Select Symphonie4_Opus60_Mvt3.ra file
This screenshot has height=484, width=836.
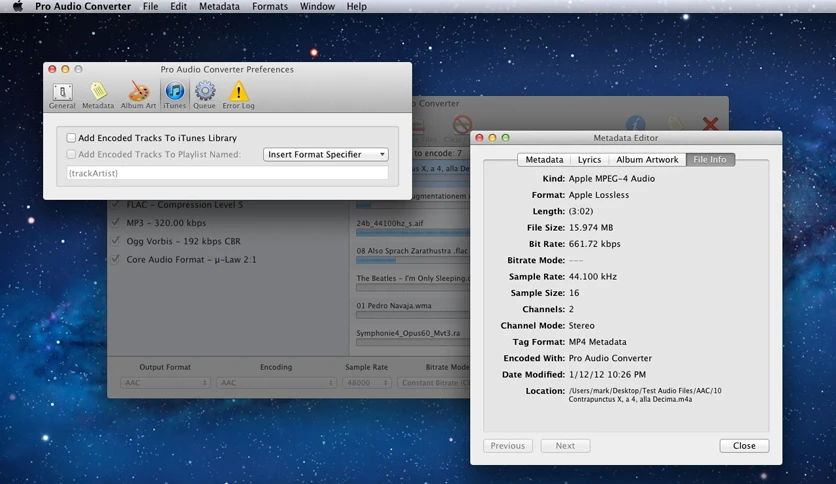click(408, 333)
